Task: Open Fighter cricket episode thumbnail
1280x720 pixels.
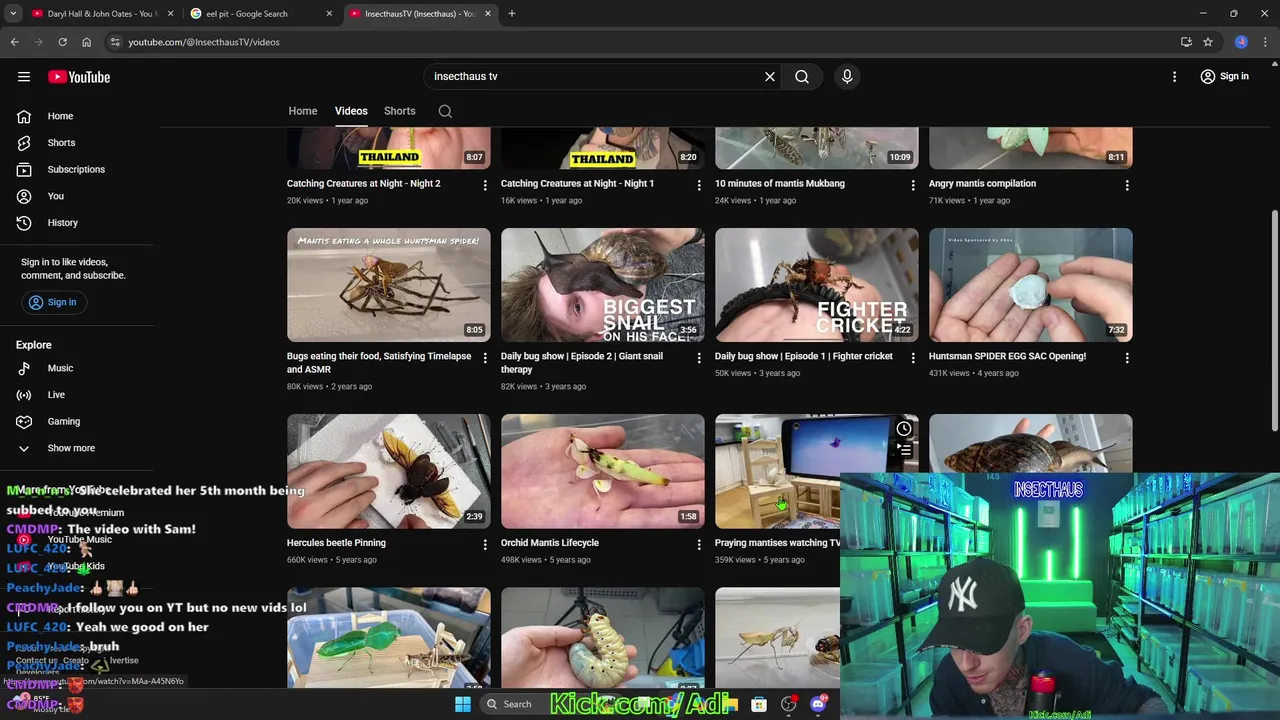Action: 817,285
